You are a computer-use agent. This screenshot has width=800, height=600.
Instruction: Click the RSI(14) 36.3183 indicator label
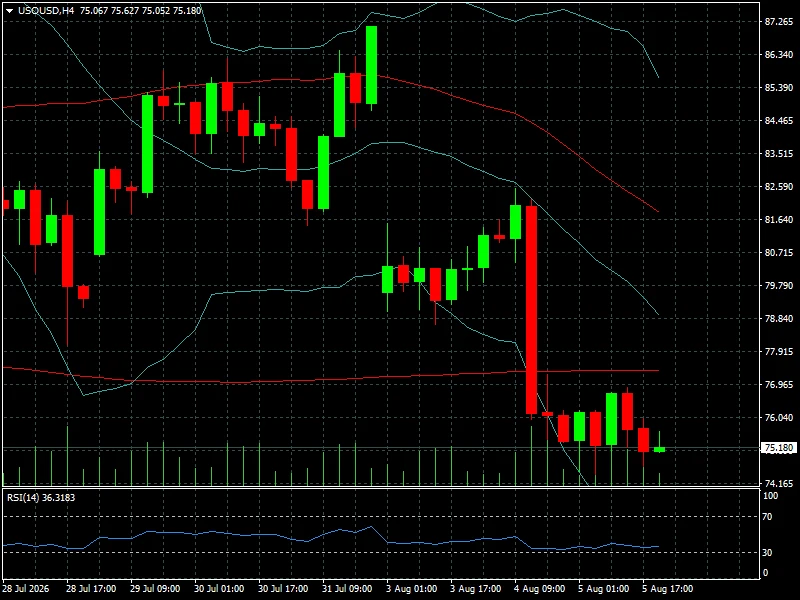pos(41,497)
